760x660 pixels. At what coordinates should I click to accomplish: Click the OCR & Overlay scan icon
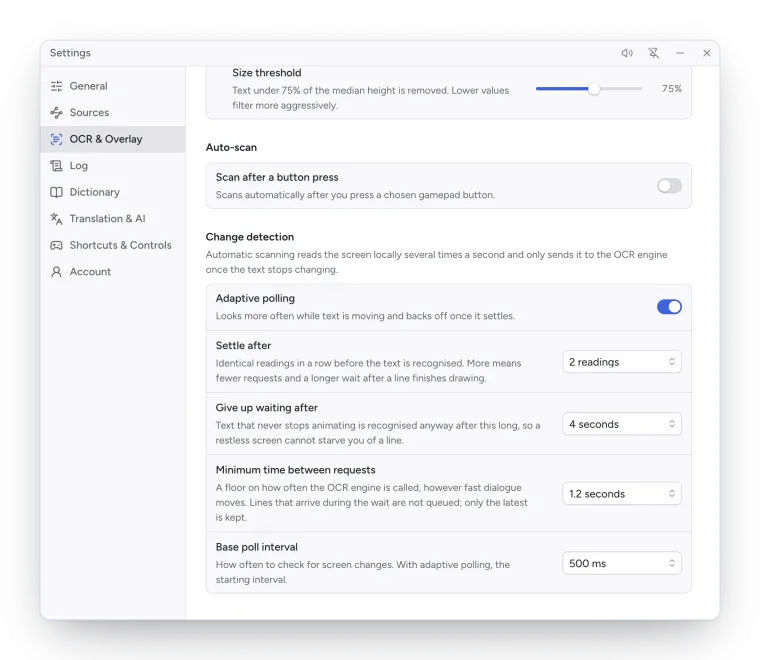pos(56,139)
